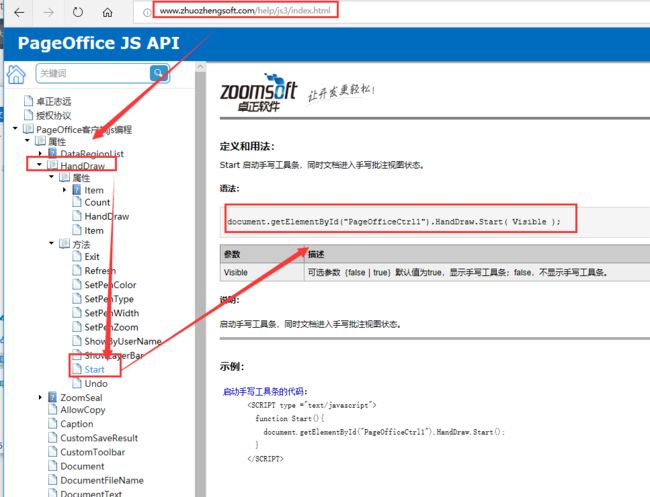Click the scrollbar up arrow in tree panel
The height and width of the screenshot is (497, 650).
(x=201, y=67)
